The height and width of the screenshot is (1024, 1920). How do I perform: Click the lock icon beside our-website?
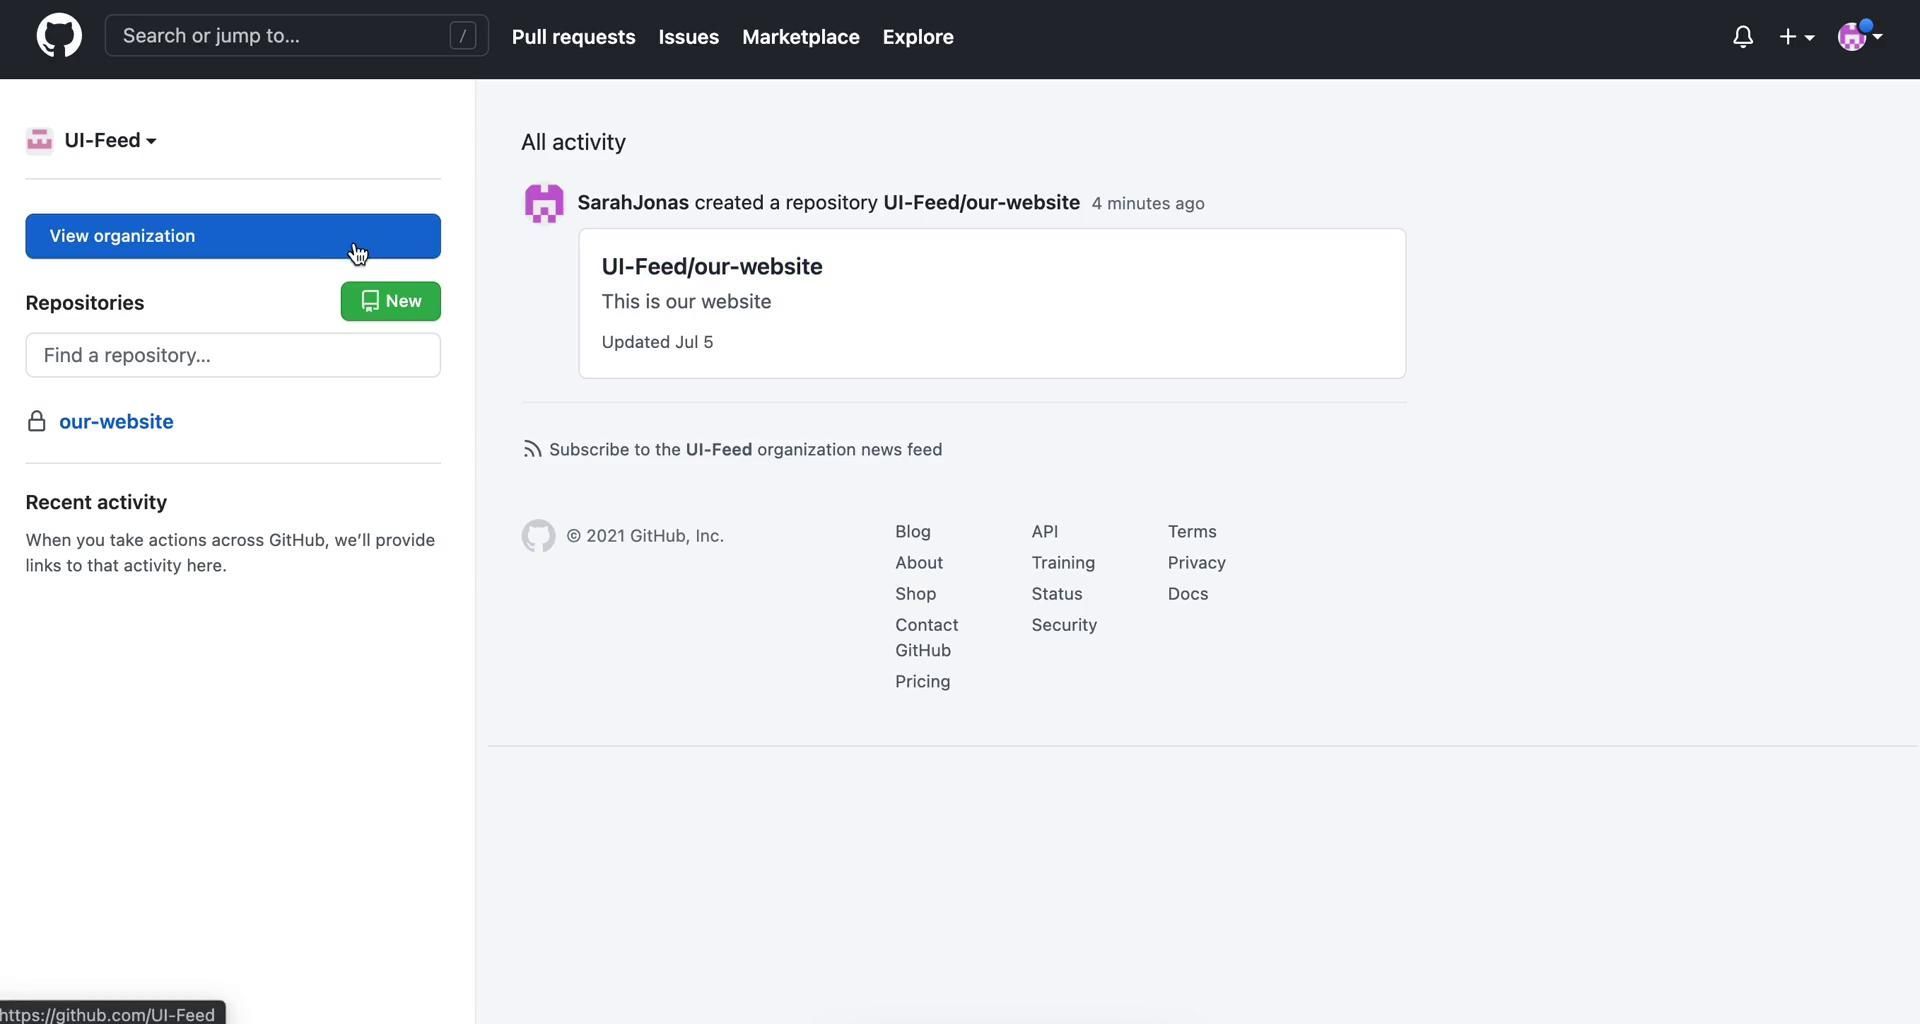coord(37,422)
